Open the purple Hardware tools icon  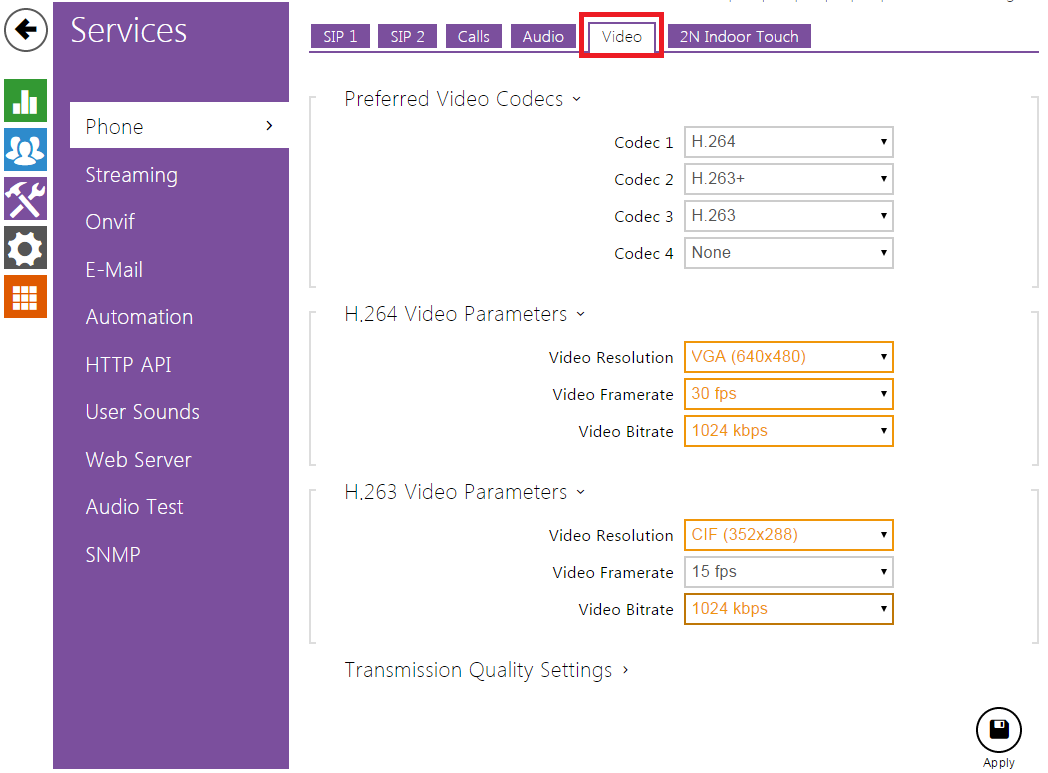pos(25,199)
